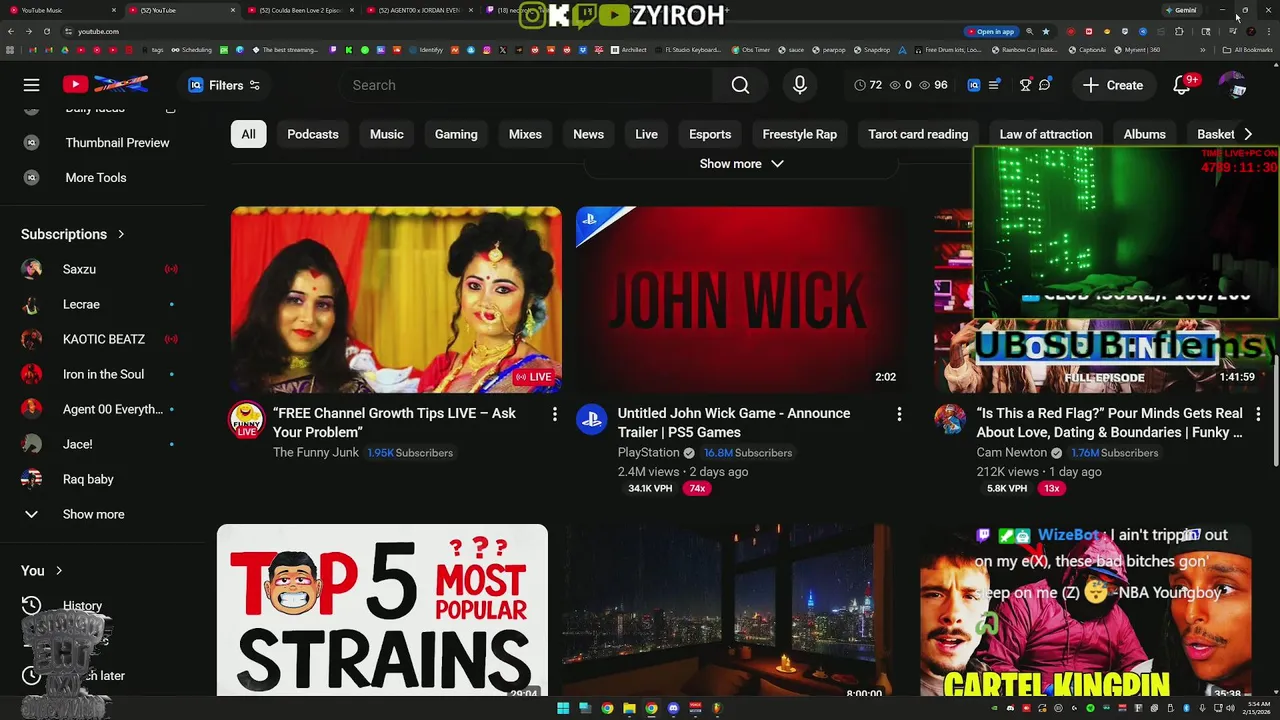1280x720 pixels.
Task: Expand the Show more section
Action: pos(741,164)
